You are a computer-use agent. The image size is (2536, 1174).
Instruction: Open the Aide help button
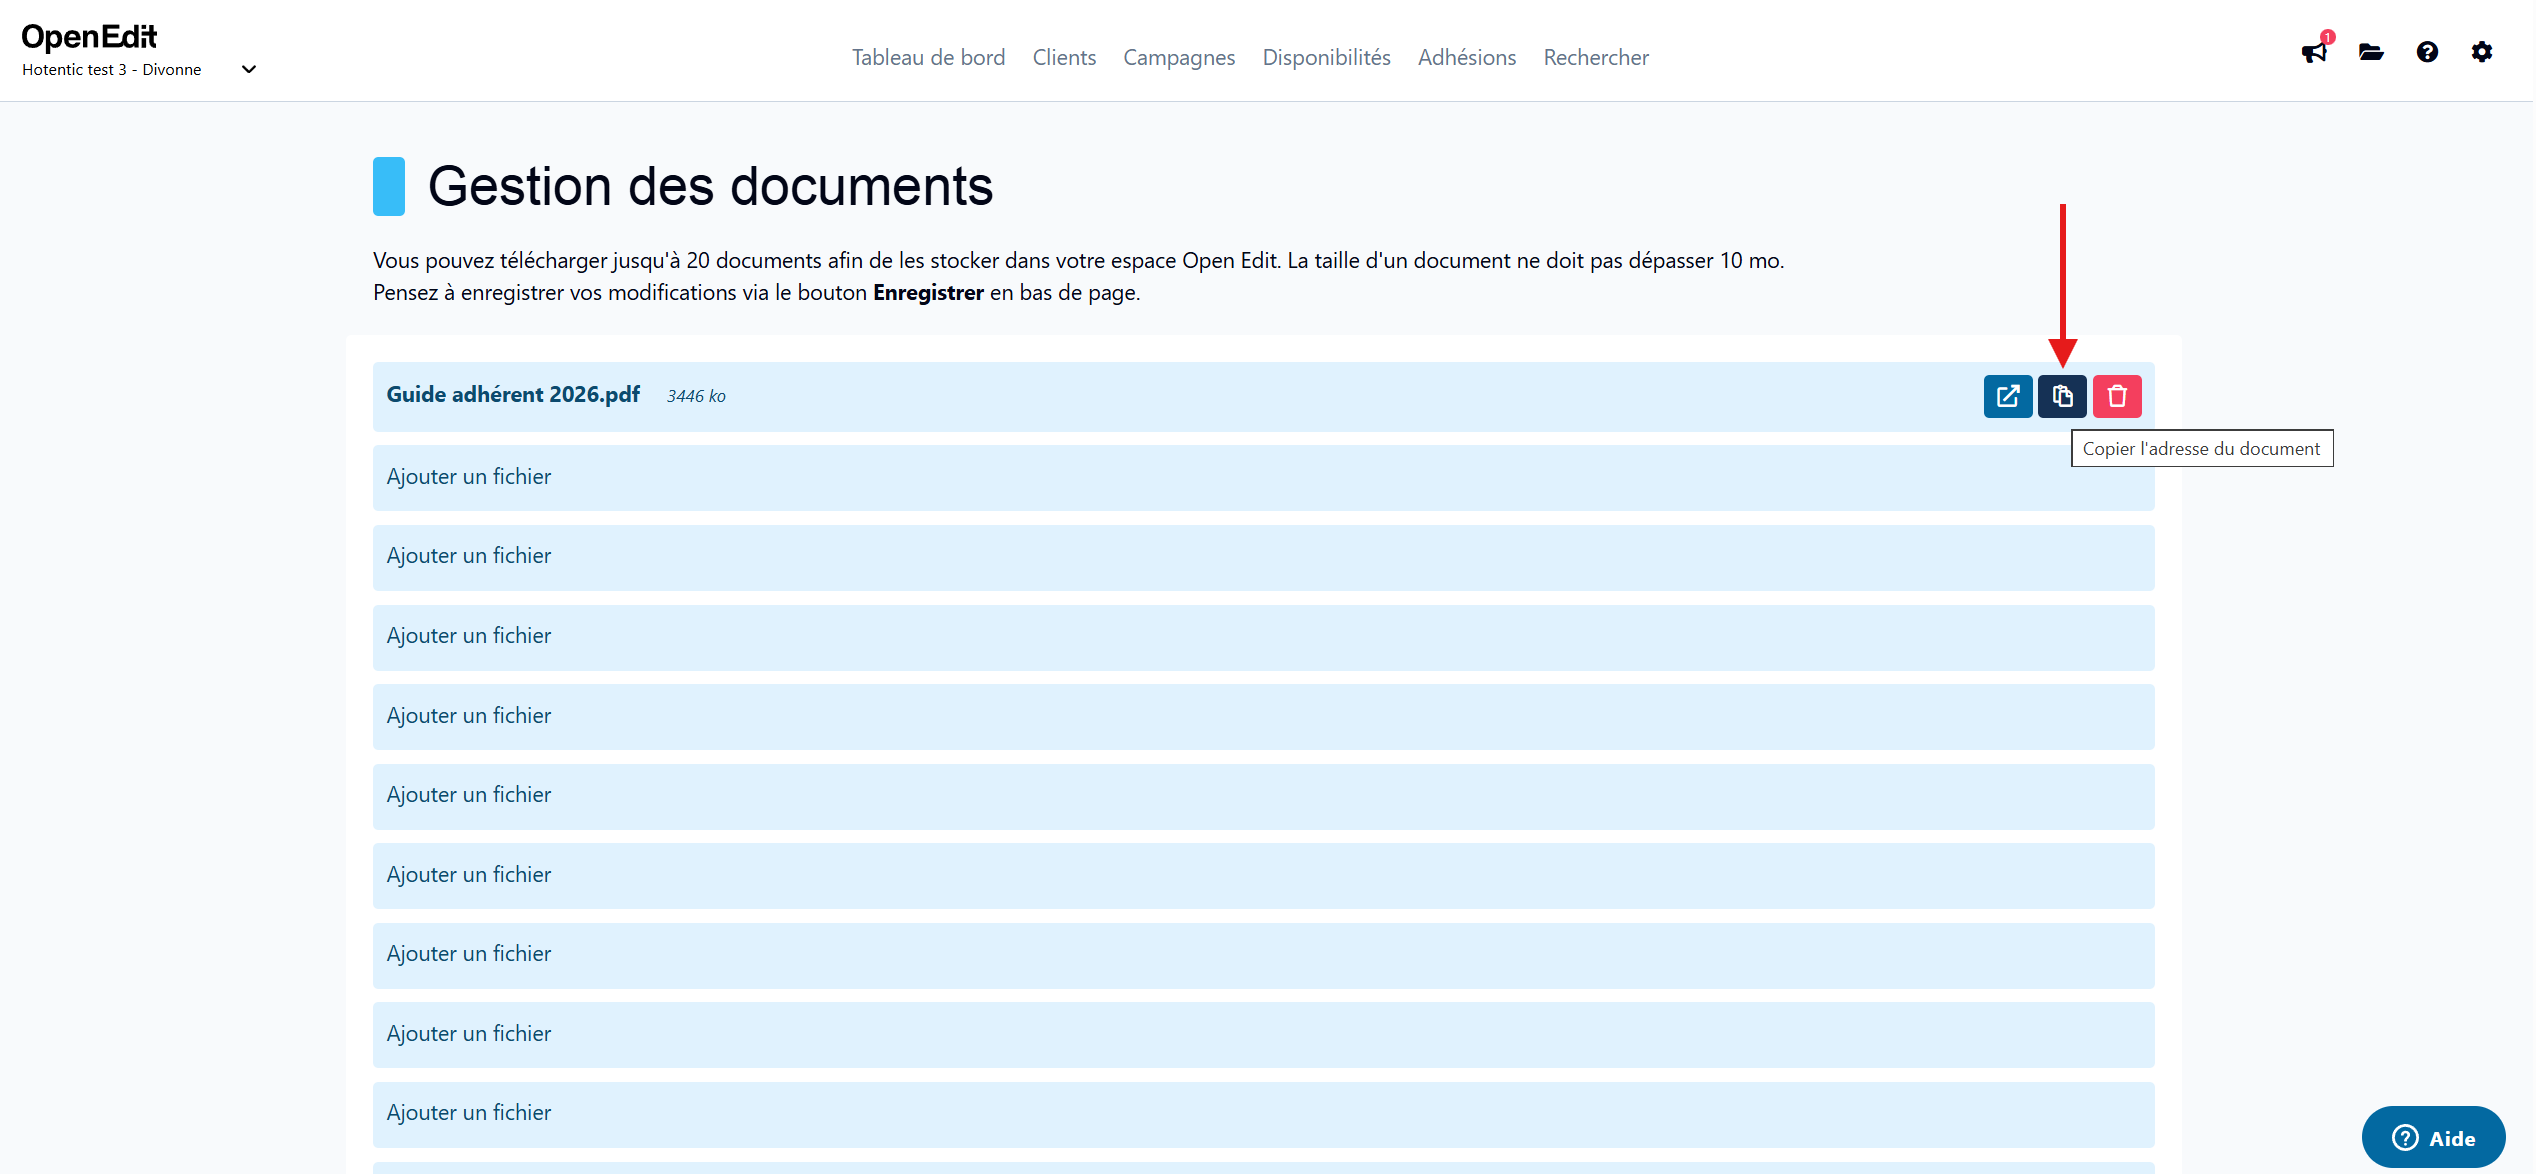pos(2434,1137)
